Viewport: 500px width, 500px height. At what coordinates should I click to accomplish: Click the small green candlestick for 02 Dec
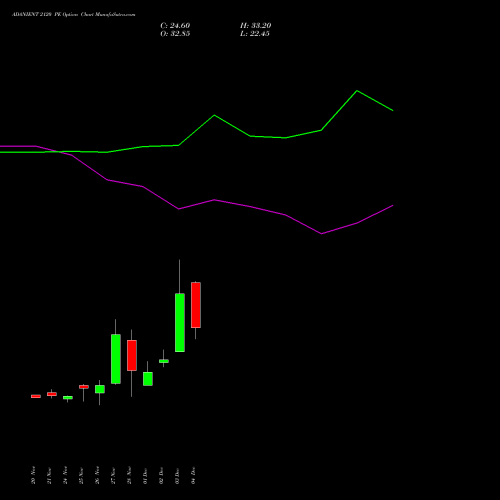point(164,361)
